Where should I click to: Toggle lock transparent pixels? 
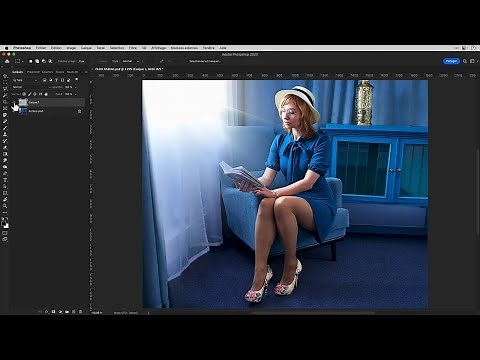point(24,94)
